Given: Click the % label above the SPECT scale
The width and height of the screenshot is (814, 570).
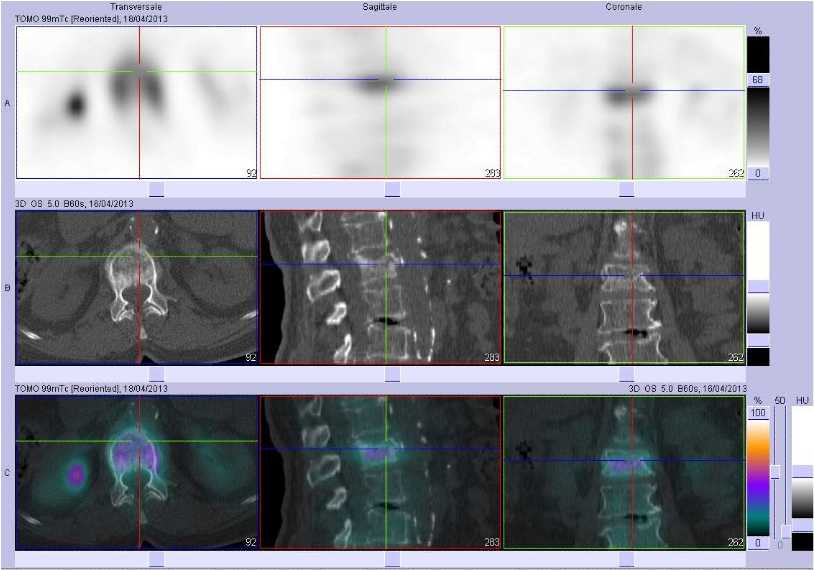Looking at the screenshot, I should [x=758, y=31].
